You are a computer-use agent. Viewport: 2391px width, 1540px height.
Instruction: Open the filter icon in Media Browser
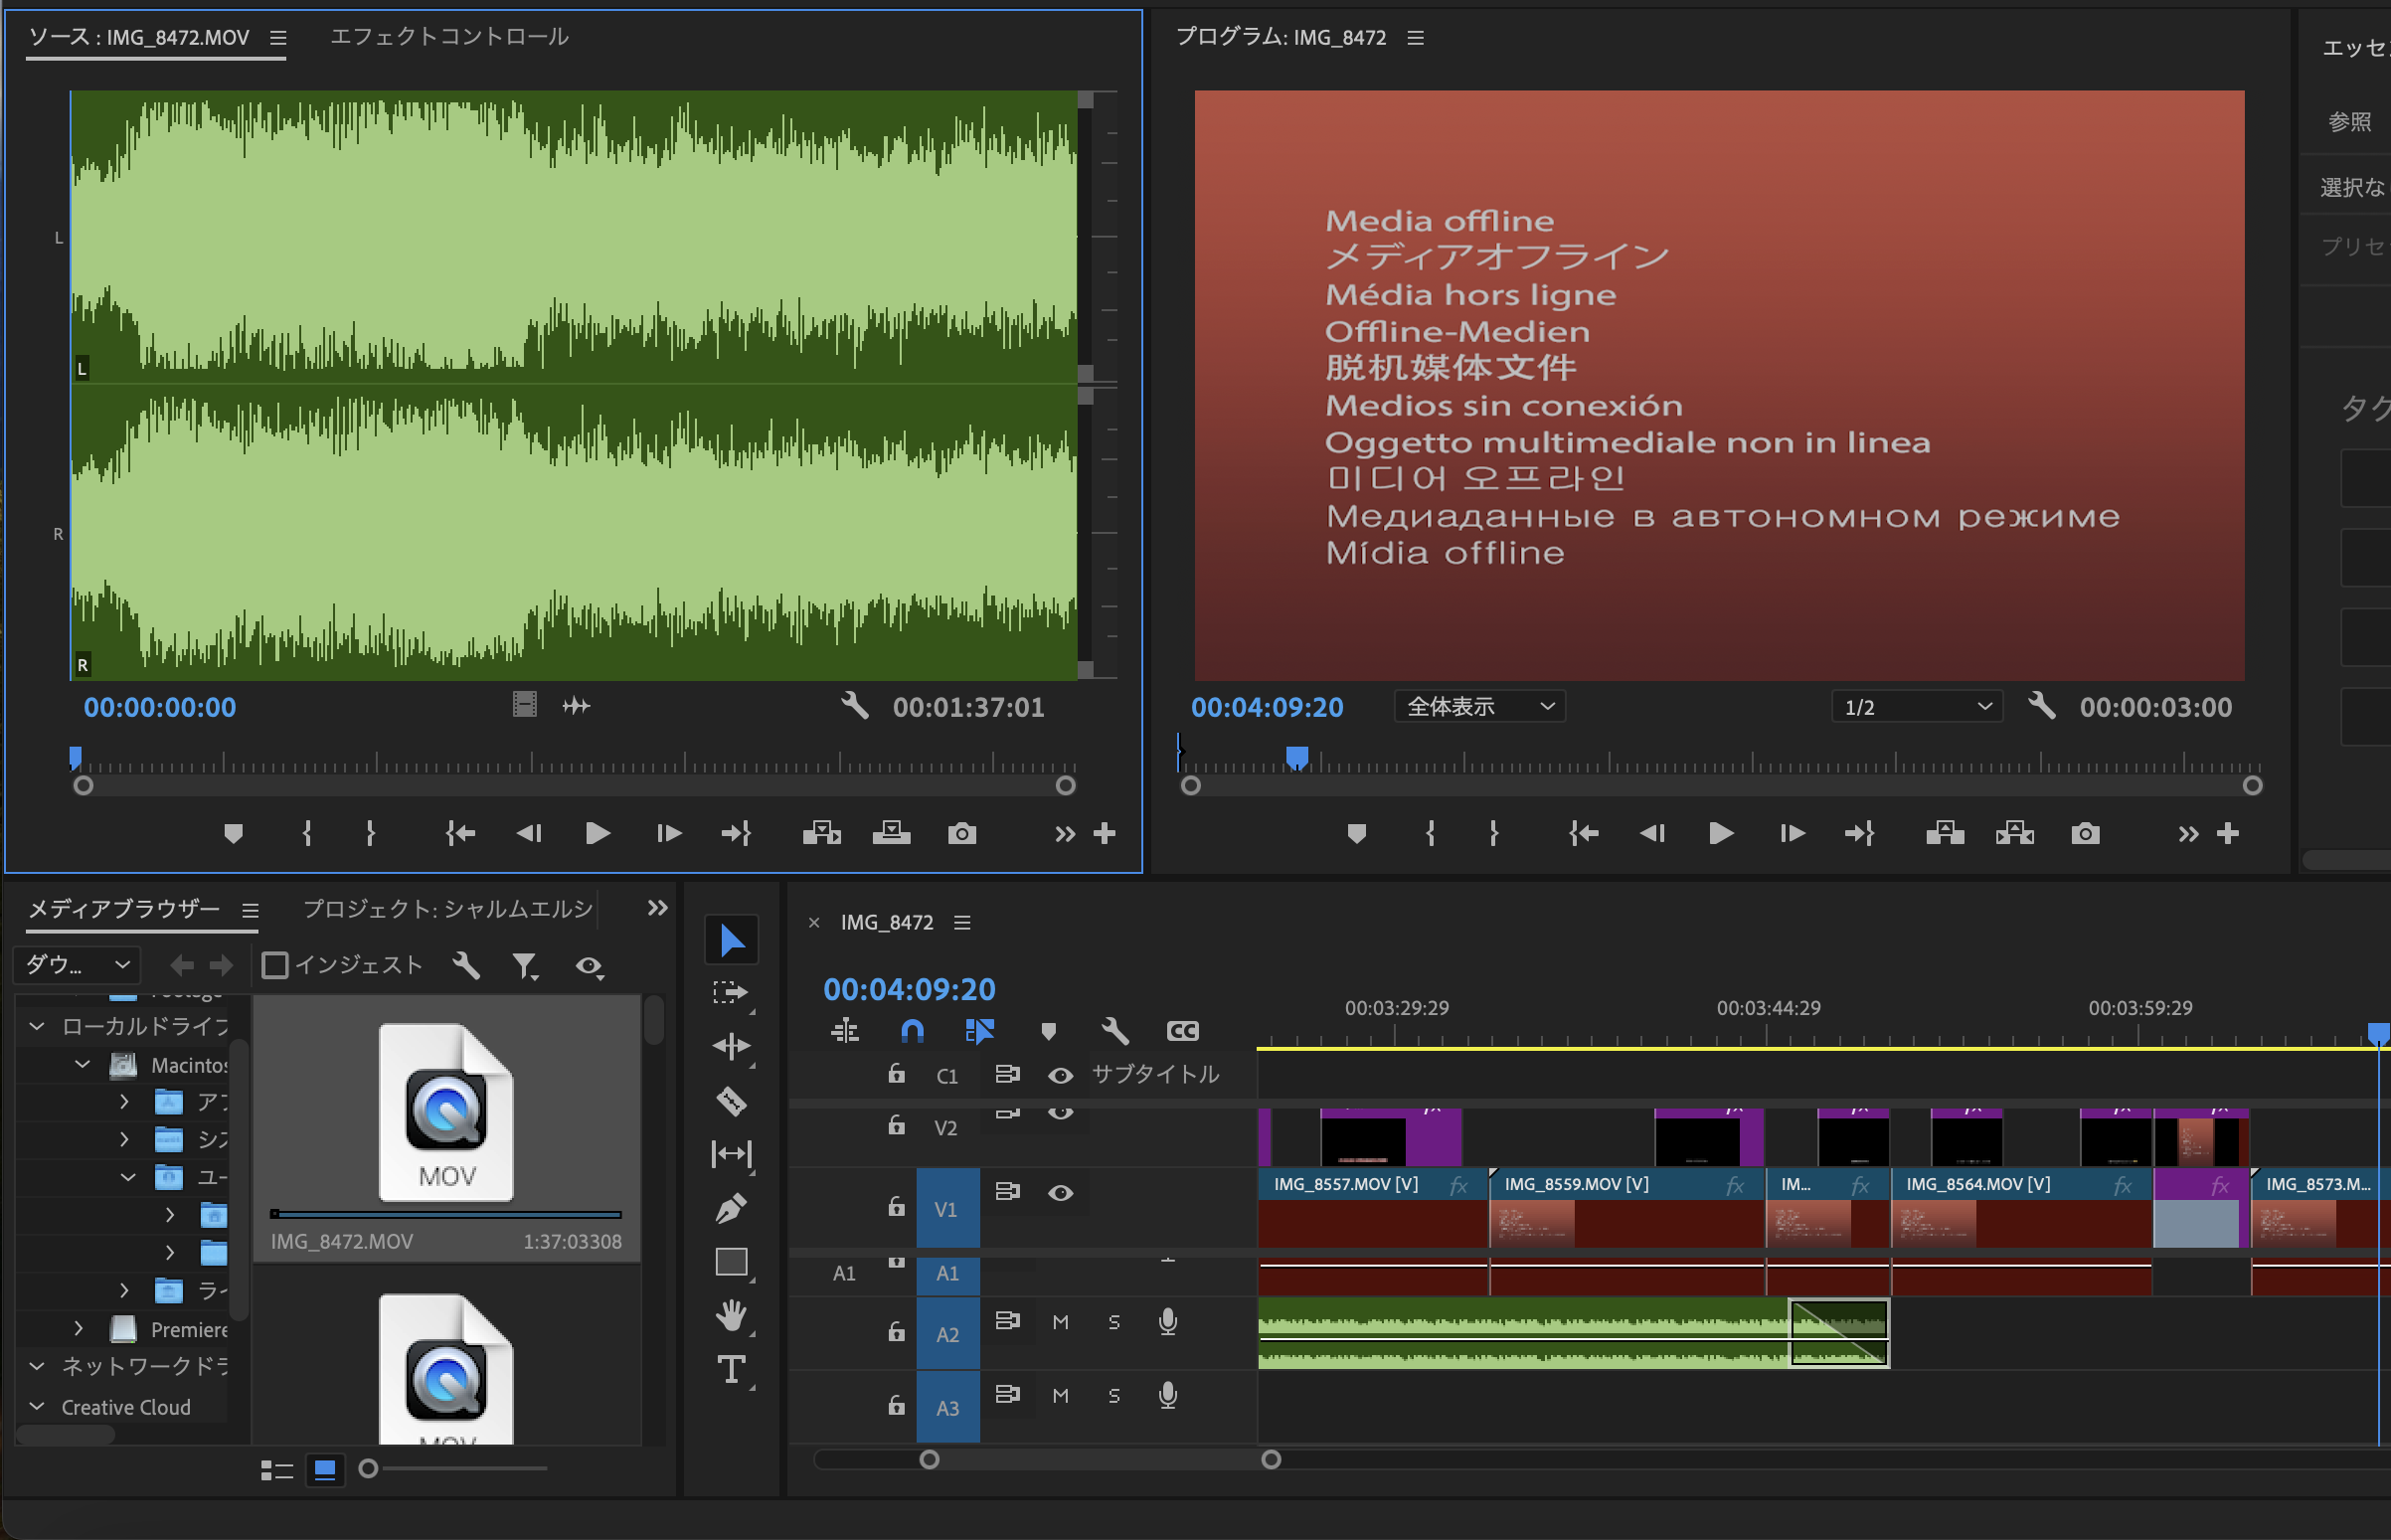tap(527, 965)
